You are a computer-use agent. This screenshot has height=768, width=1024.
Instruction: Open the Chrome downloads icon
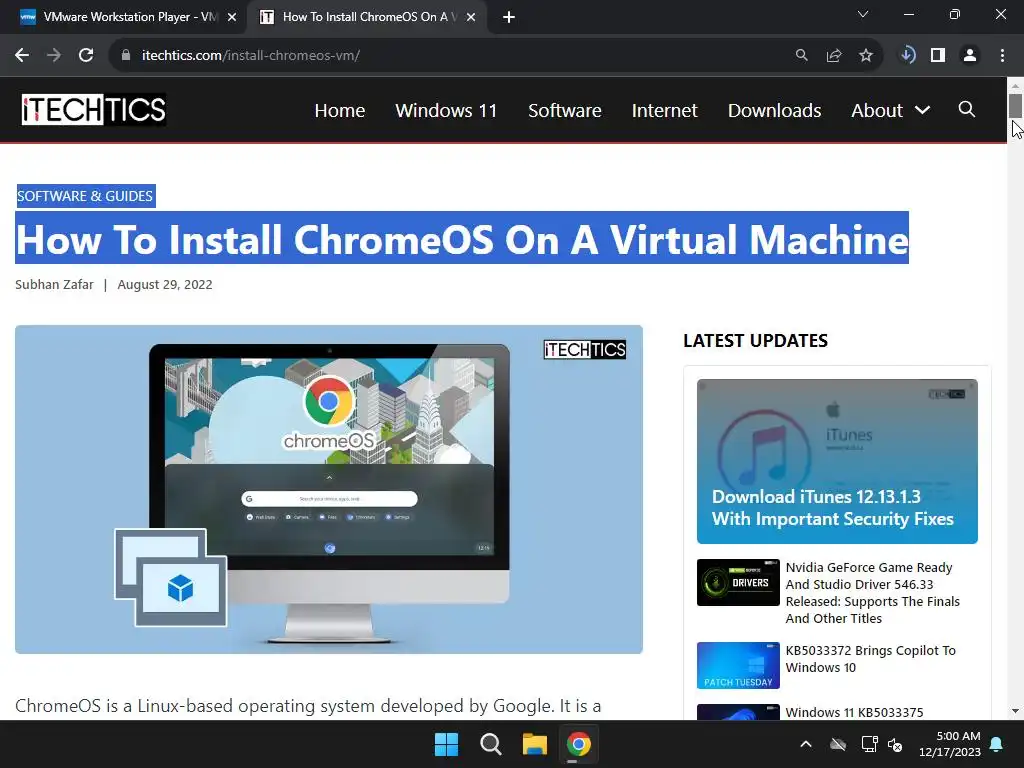coord(907,56)
